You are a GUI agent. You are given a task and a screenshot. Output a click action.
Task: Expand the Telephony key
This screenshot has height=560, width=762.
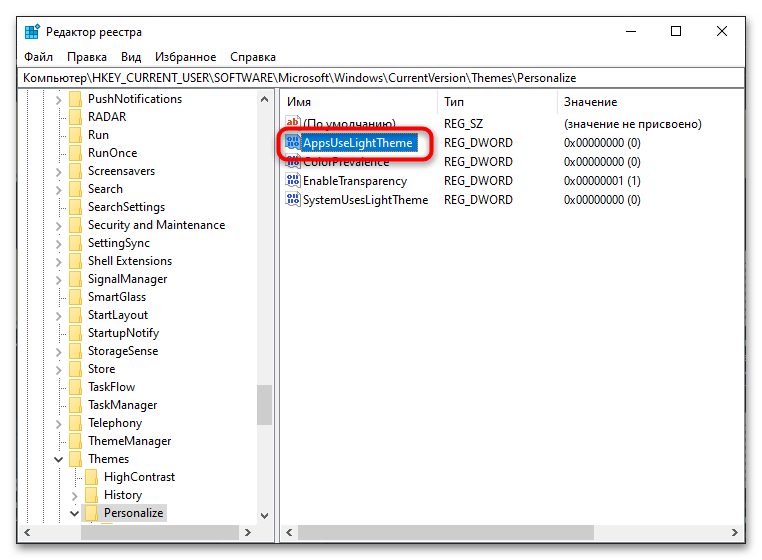pos(59,423)
